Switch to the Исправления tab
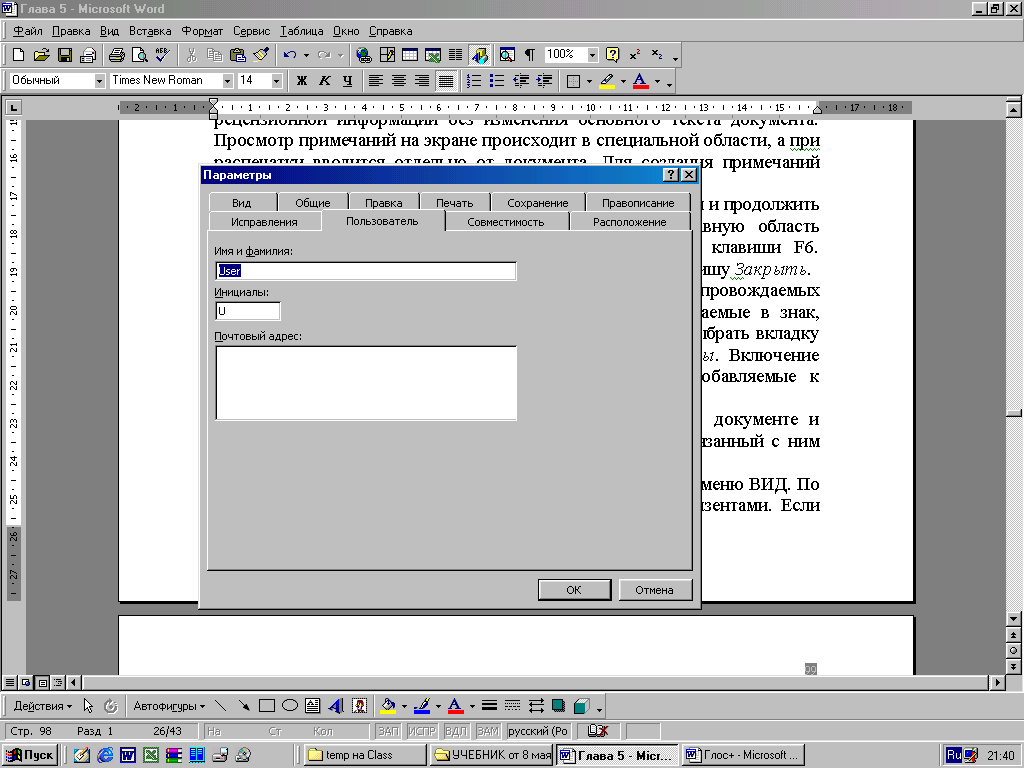The width and height of the screenshot is (1024, 768). (264, 221)
